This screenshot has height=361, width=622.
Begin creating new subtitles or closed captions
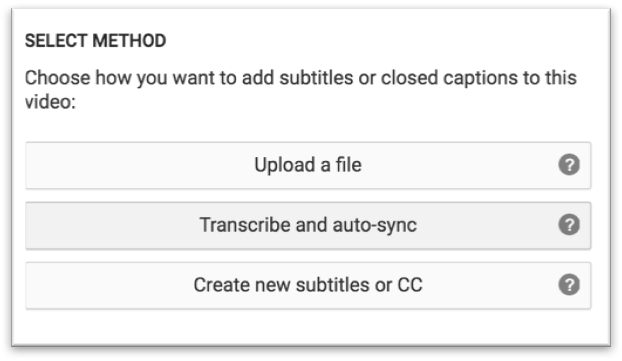(x=308, y=285)
